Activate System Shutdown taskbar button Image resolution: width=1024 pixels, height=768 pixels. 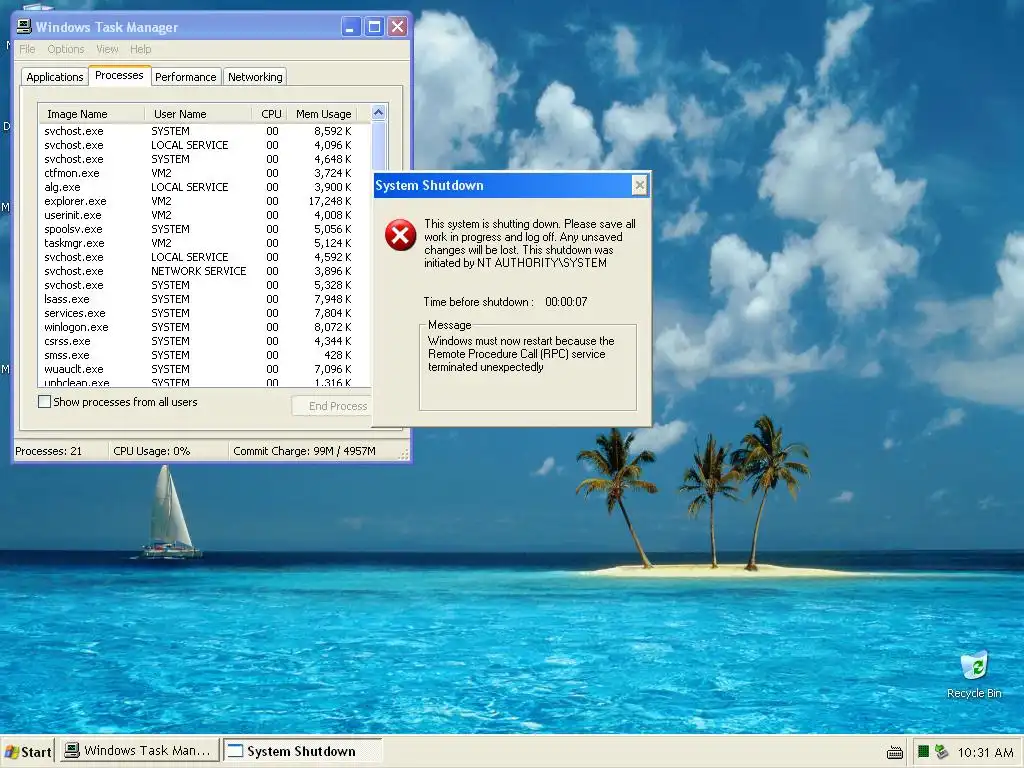(302, 751)
